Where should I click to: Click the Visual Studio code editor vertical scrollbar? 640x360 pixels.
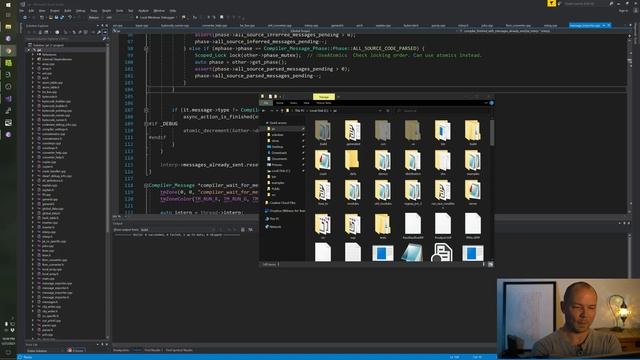(x=630, y=122)
